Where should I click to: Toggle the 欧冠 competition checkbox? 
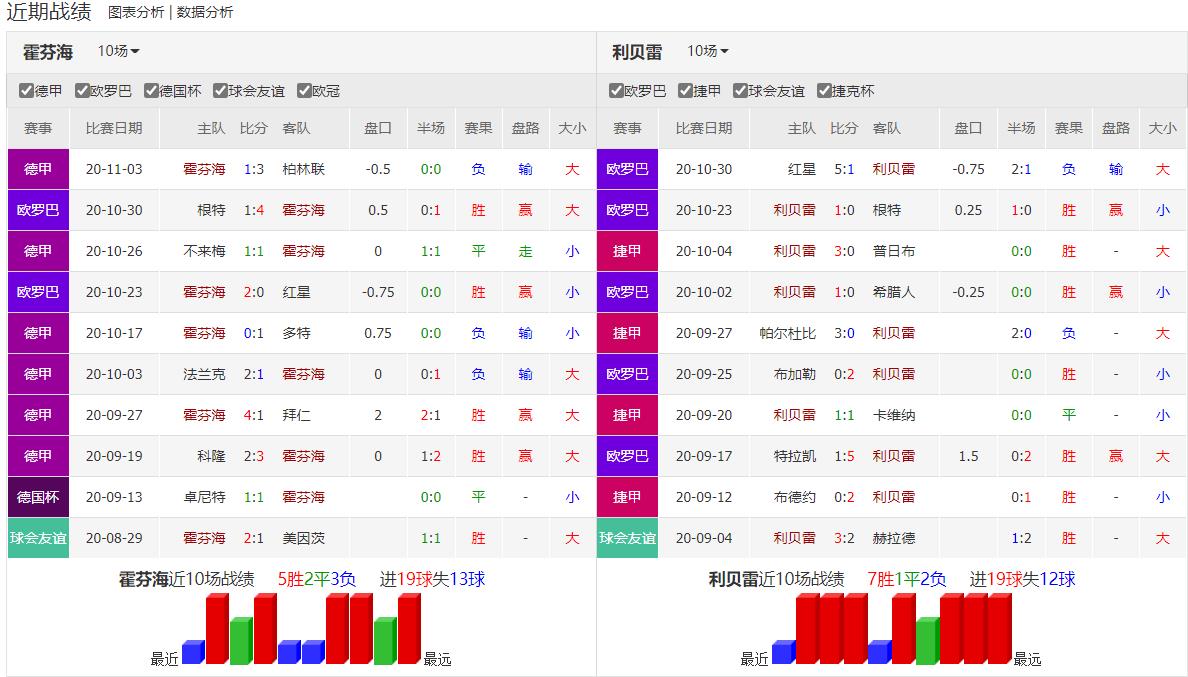305,91
